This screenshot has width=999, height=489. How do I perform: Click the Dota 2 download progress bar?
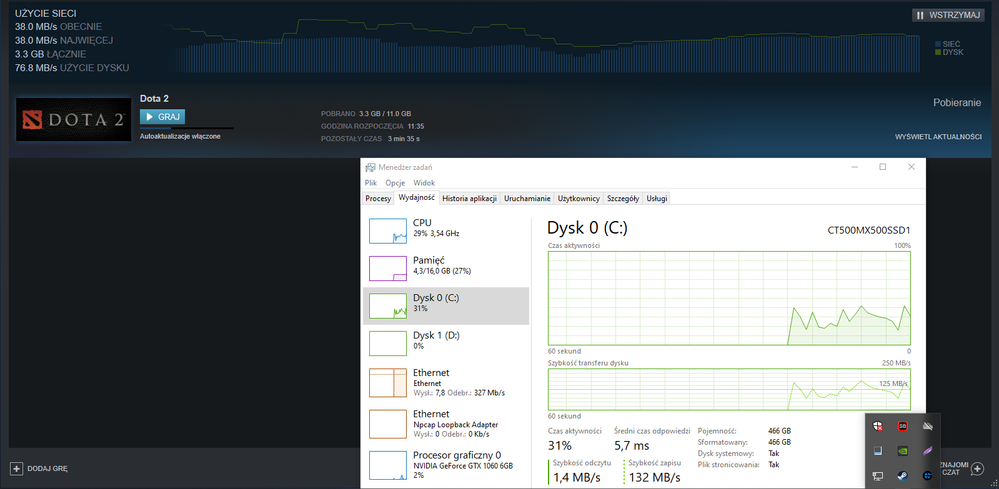(x=187, y=128)
